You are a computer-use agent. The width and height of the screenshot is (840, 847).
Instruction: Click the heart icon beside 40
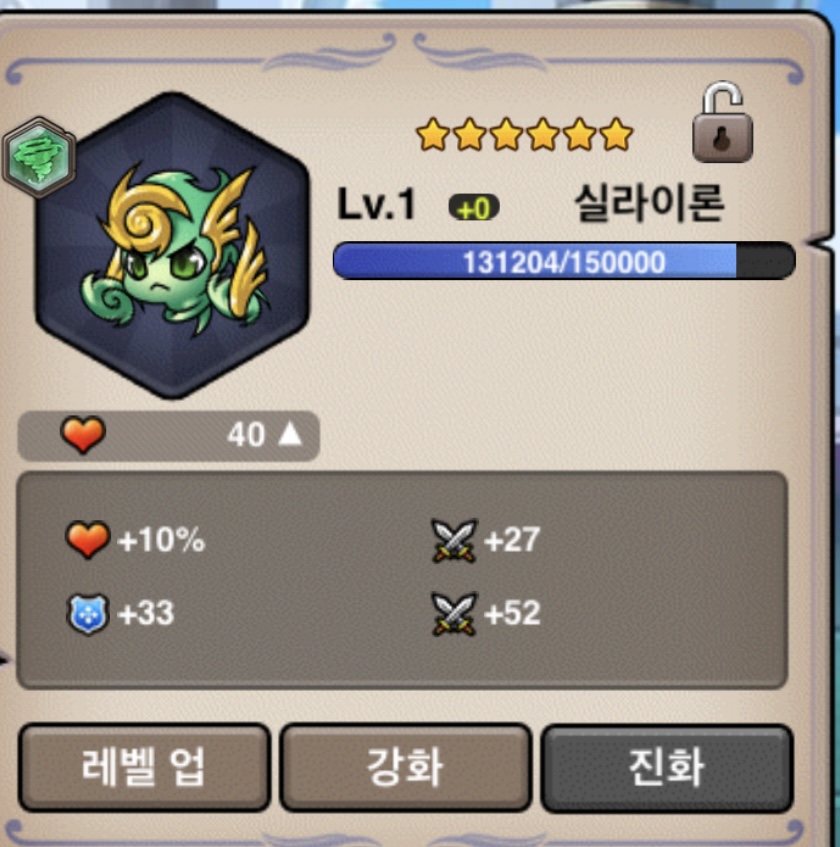[83, 434]
